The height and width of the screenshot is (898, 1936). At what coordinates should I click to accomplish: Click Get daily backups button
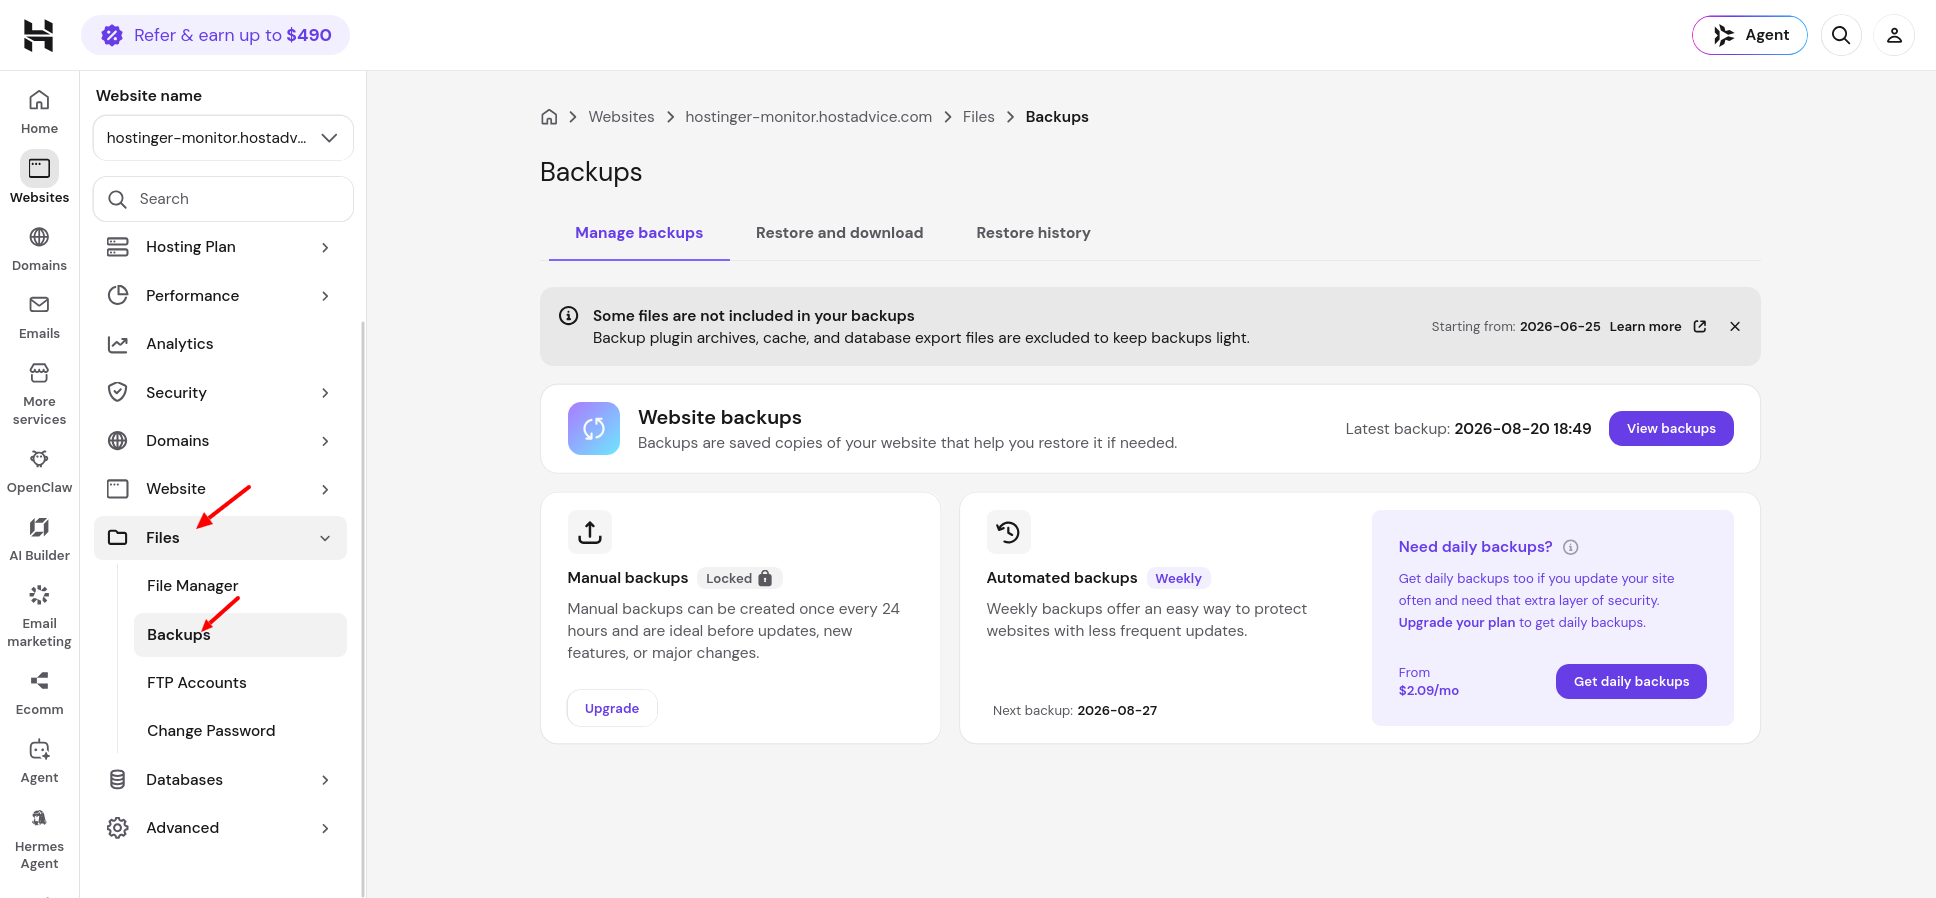1631,682
